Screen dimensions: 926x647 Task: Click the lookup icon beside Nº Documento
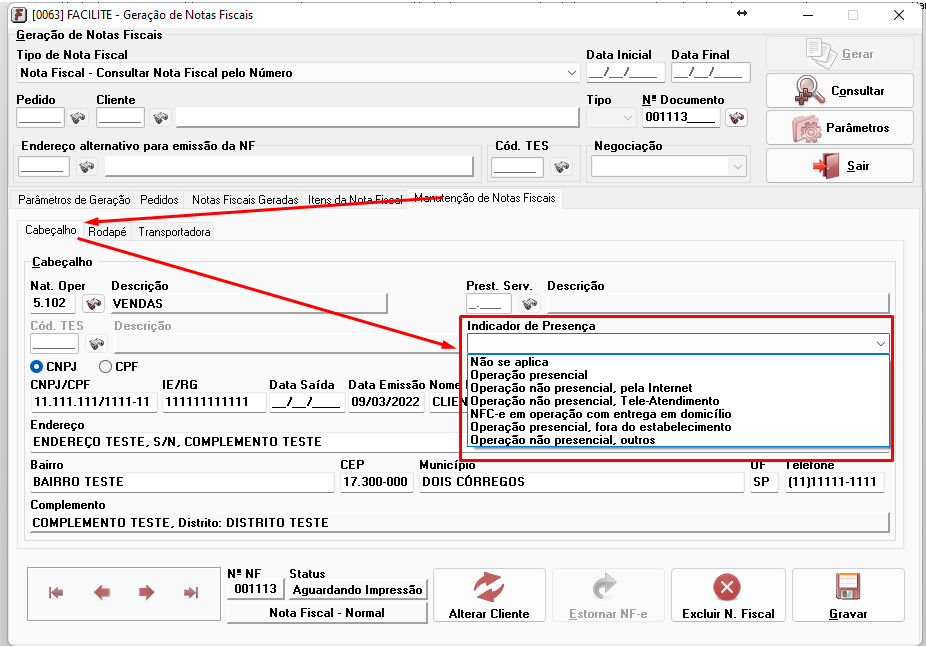click(x=736, y=117)
